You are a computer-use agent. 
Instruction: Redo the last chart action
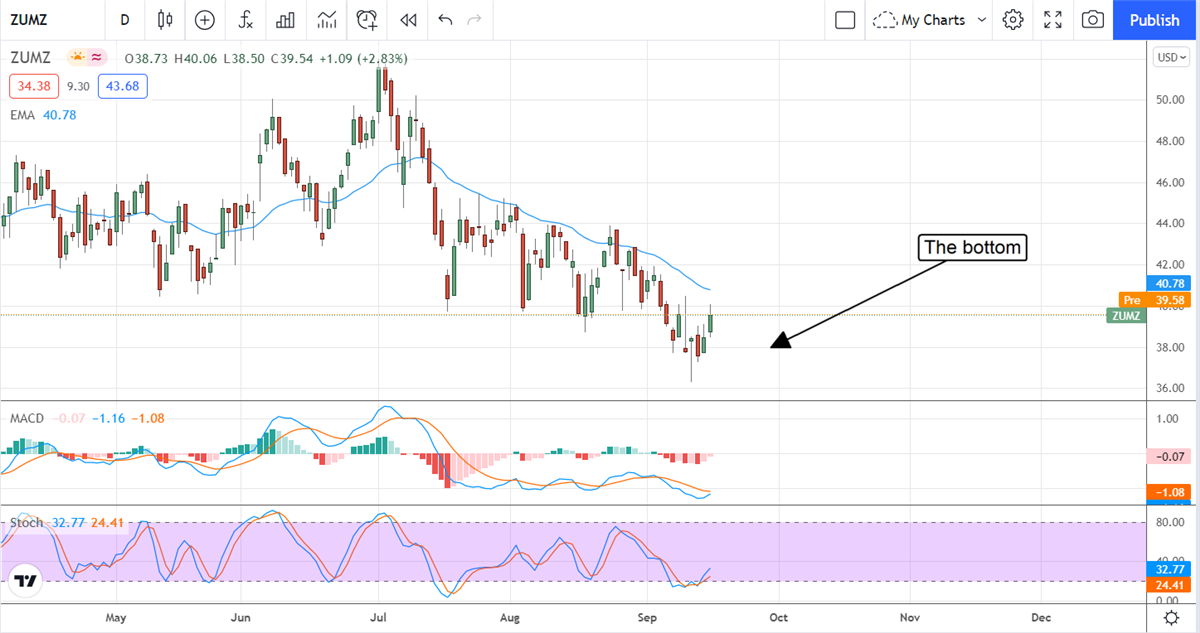[x=474, y=19]
